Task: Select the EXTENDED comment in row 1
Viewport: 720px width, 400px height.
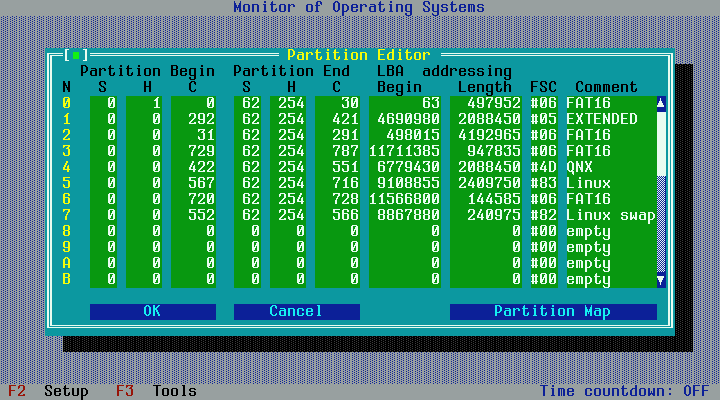Action: [602, 119]
